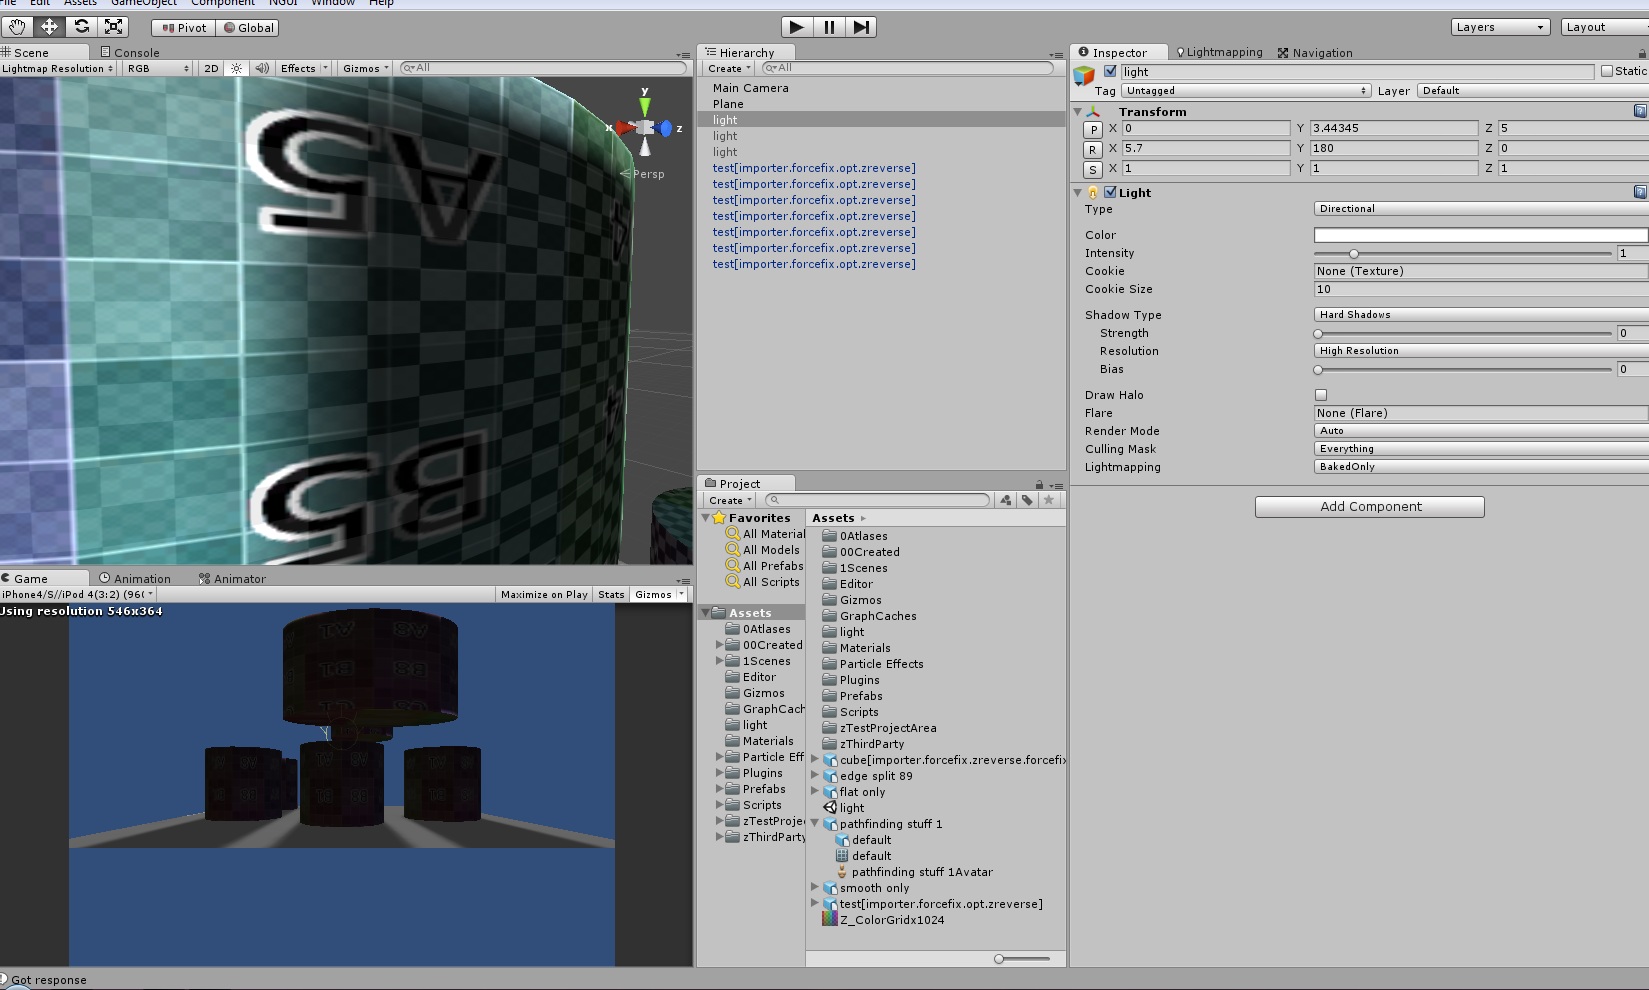
Task: Click the P position reset button
Action: [x=1093, y=129]
